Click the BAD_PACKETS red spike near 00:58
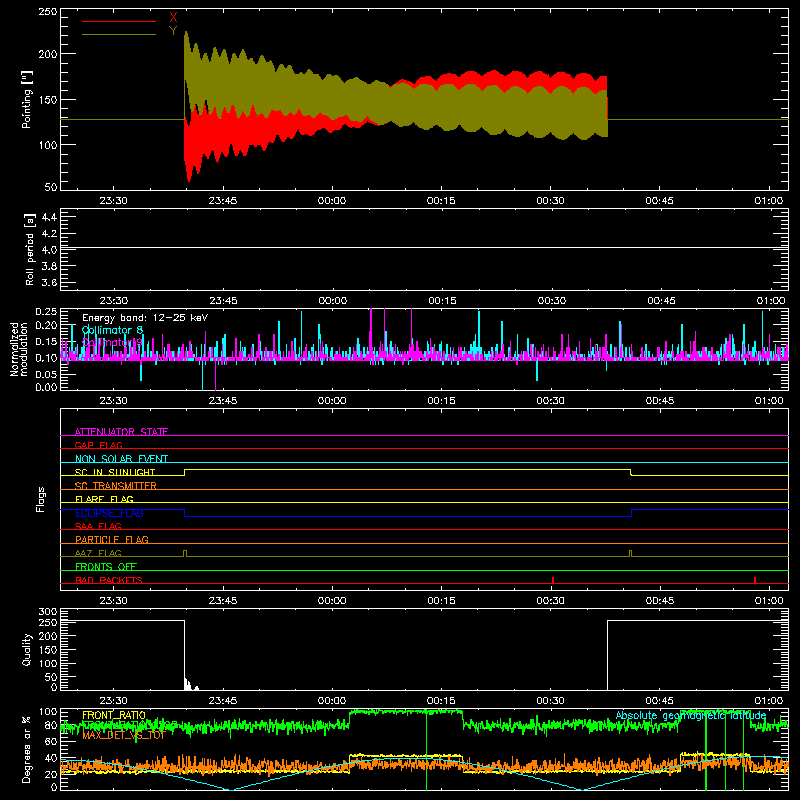Viewport: 800px width, 800px height. point(755,580)
